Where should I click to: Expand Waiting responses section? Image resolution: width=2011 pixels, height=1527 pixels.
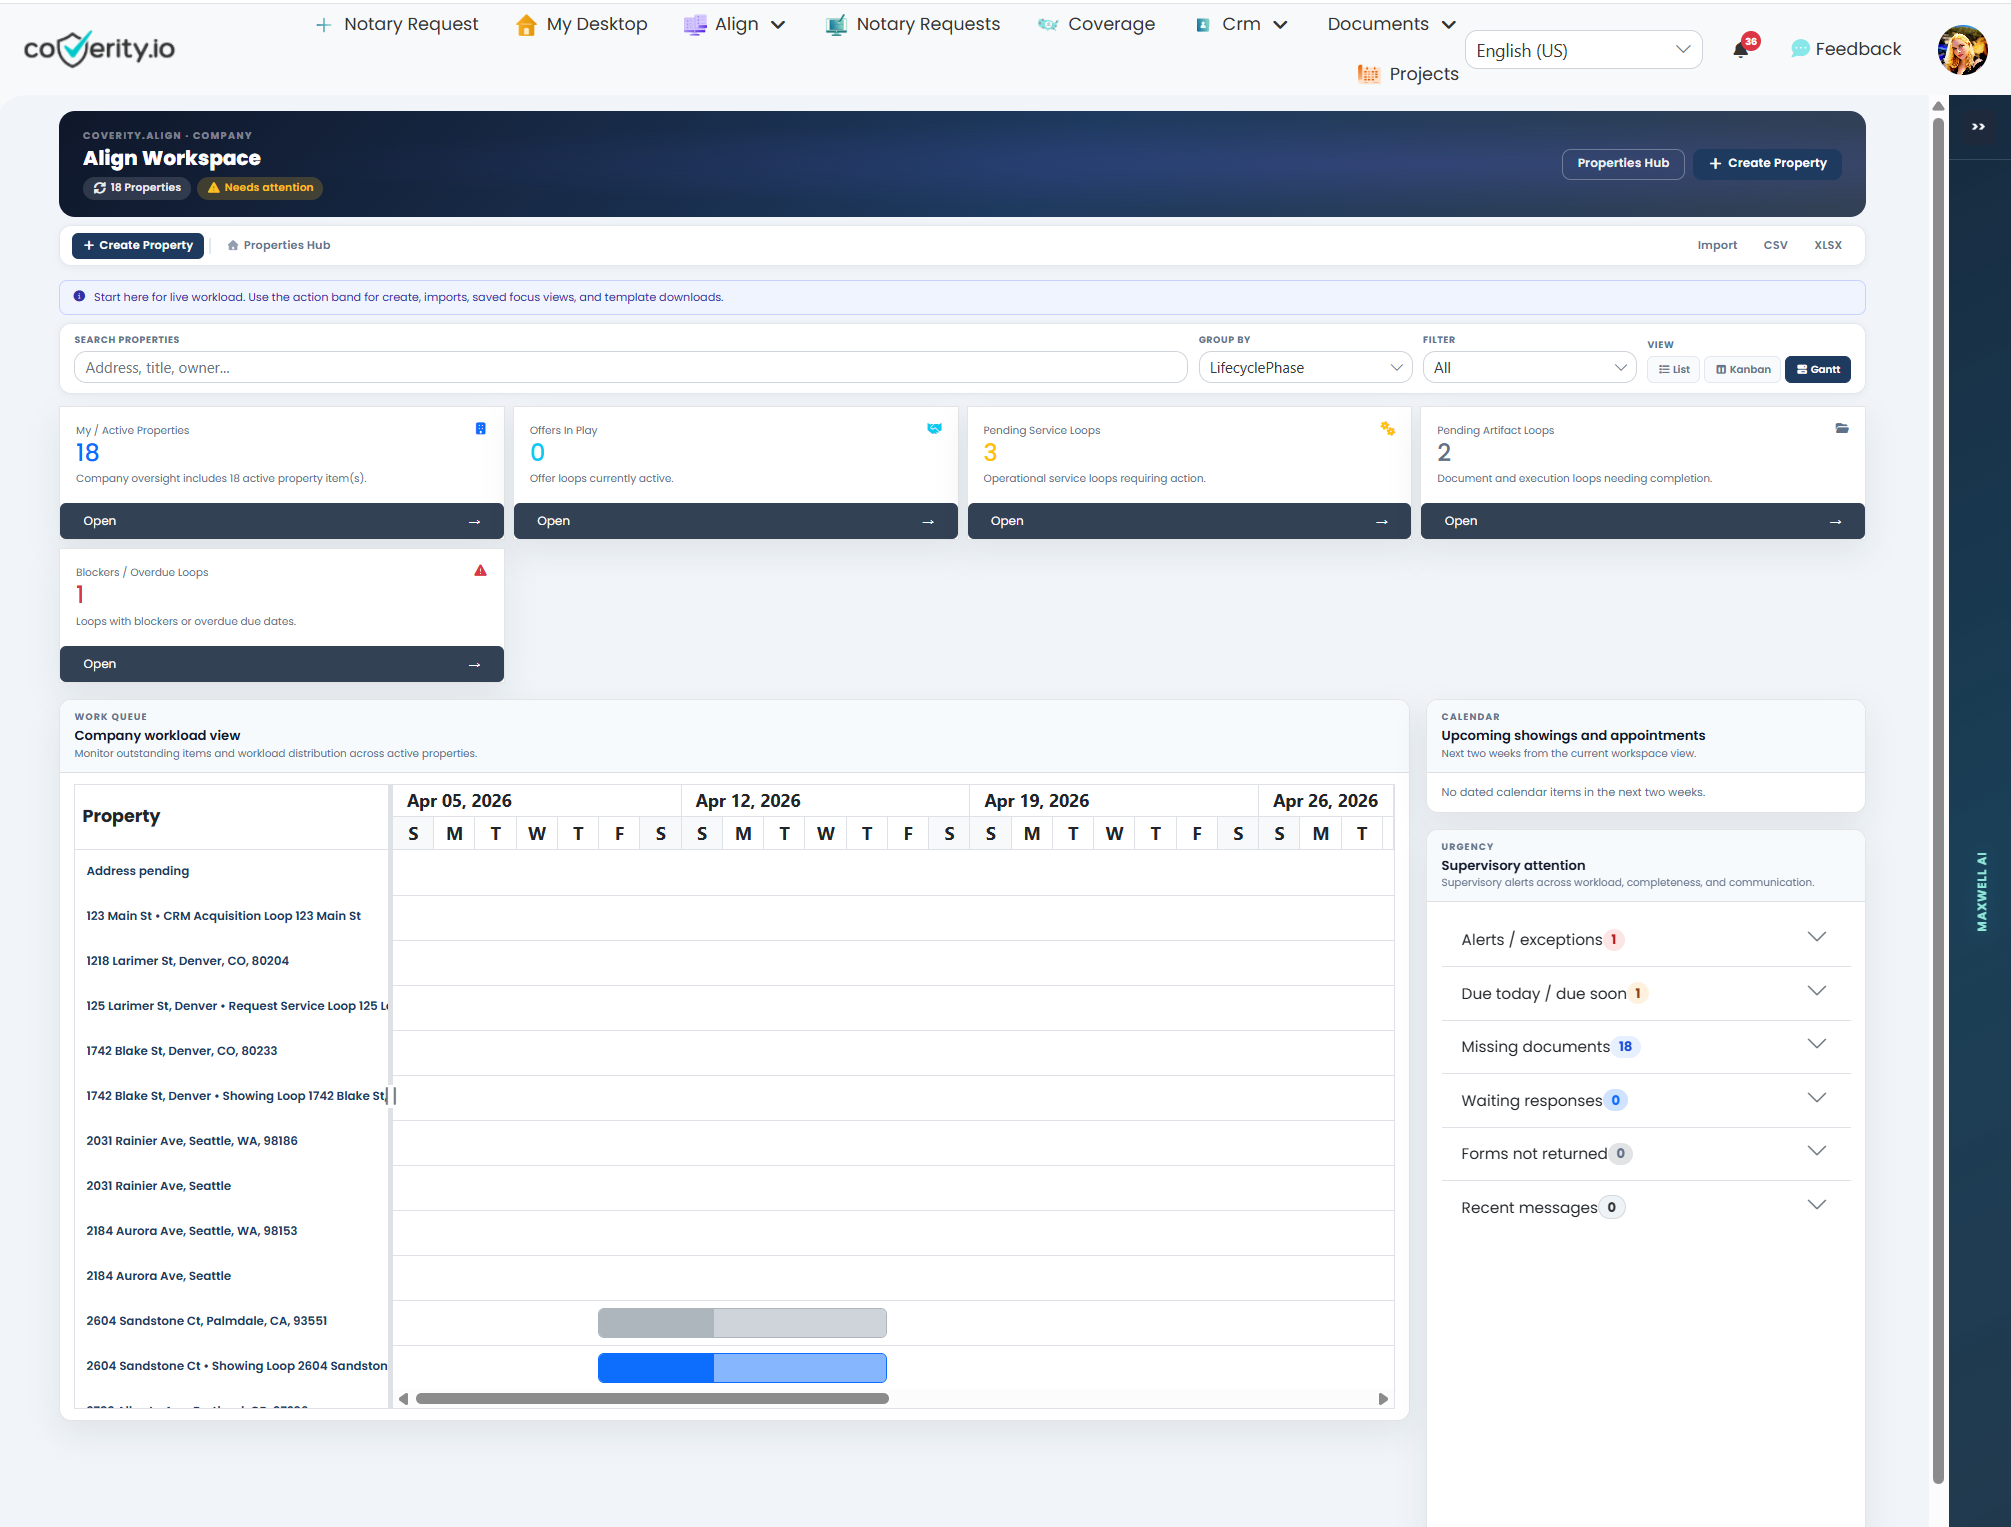(1645, 1101)
